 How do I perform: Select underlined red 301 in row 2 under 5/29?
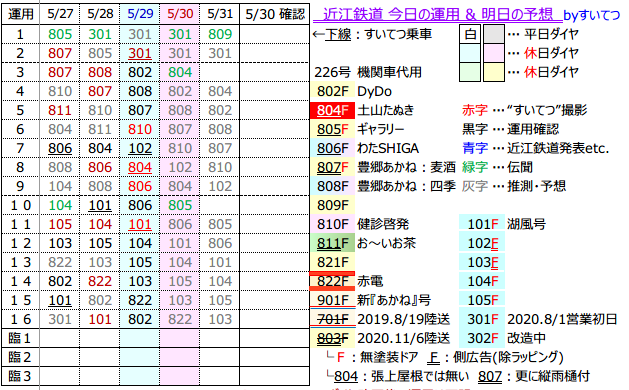(140, 53)
